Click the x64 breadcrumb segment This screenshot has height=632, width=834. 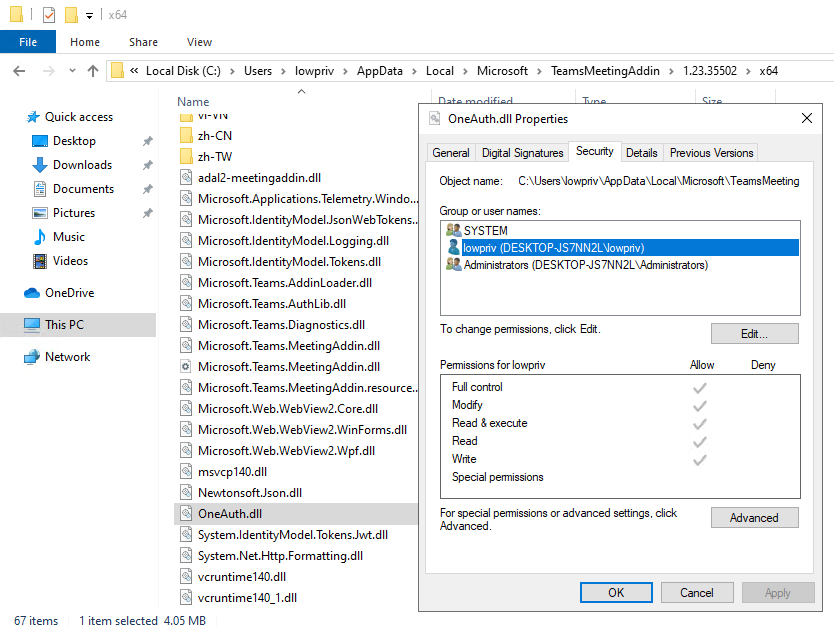pyautogui.click(x=769, y=71)
